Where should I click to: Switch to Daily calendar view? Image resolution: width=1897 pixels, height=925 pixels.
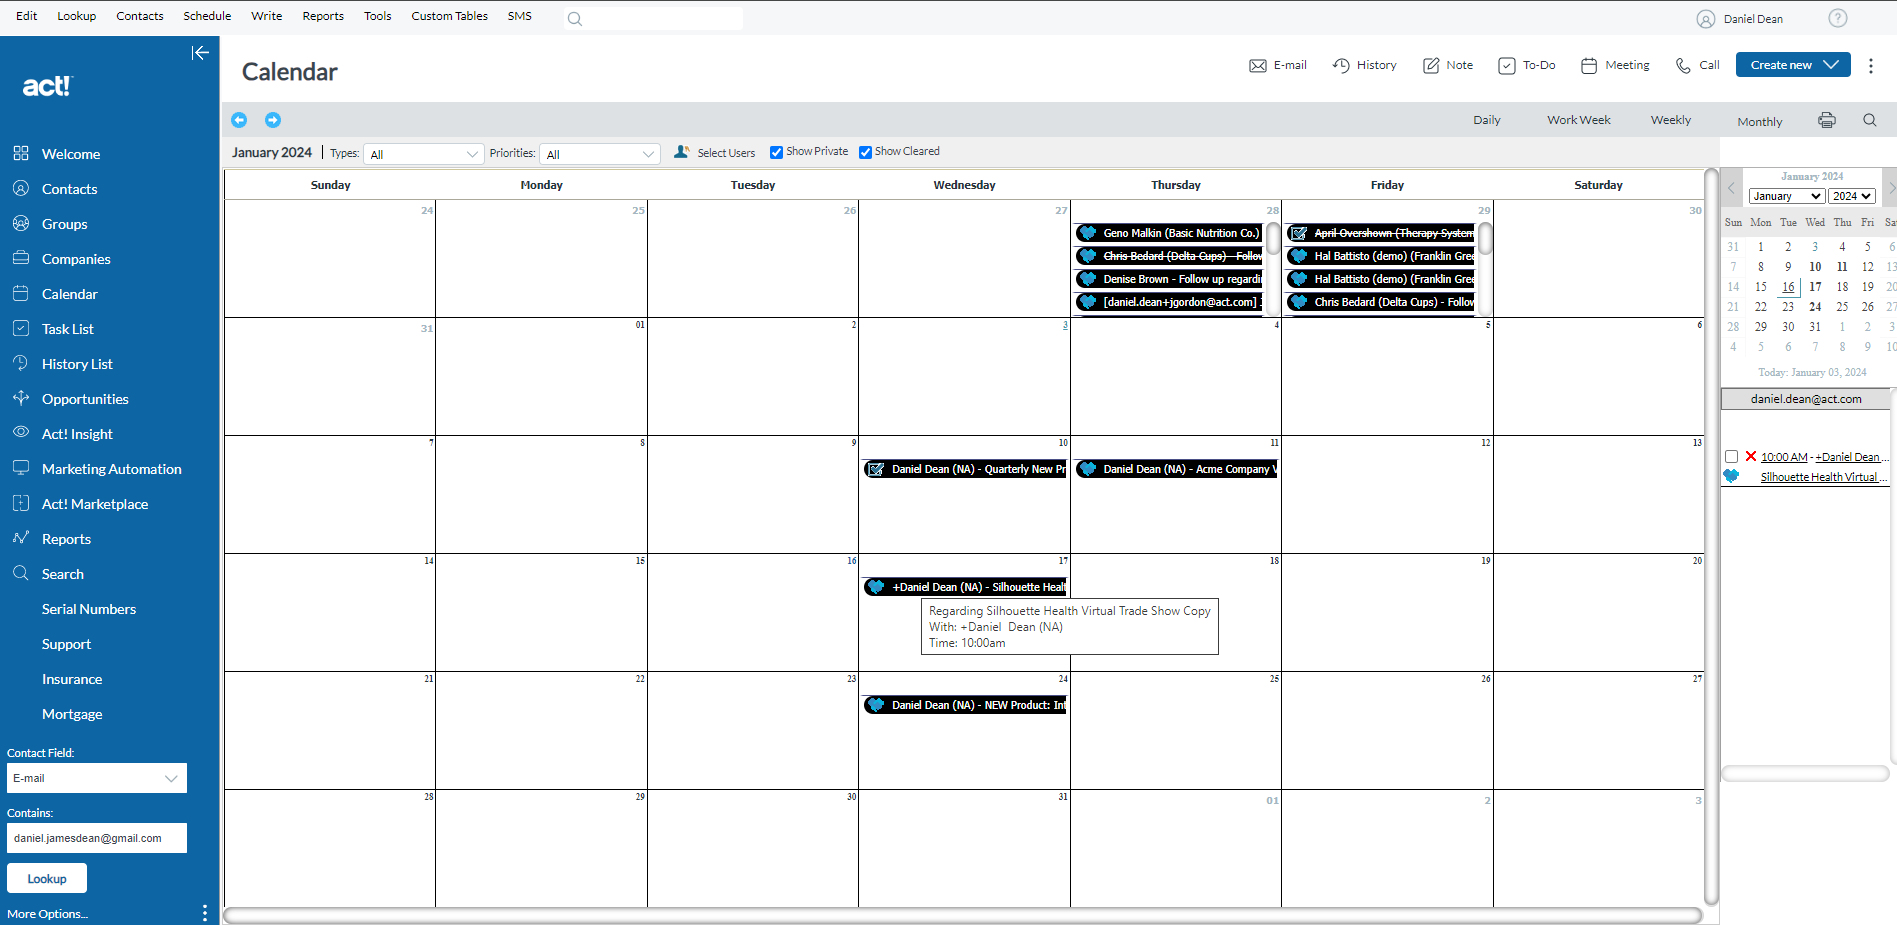[x=1486, y=120]
